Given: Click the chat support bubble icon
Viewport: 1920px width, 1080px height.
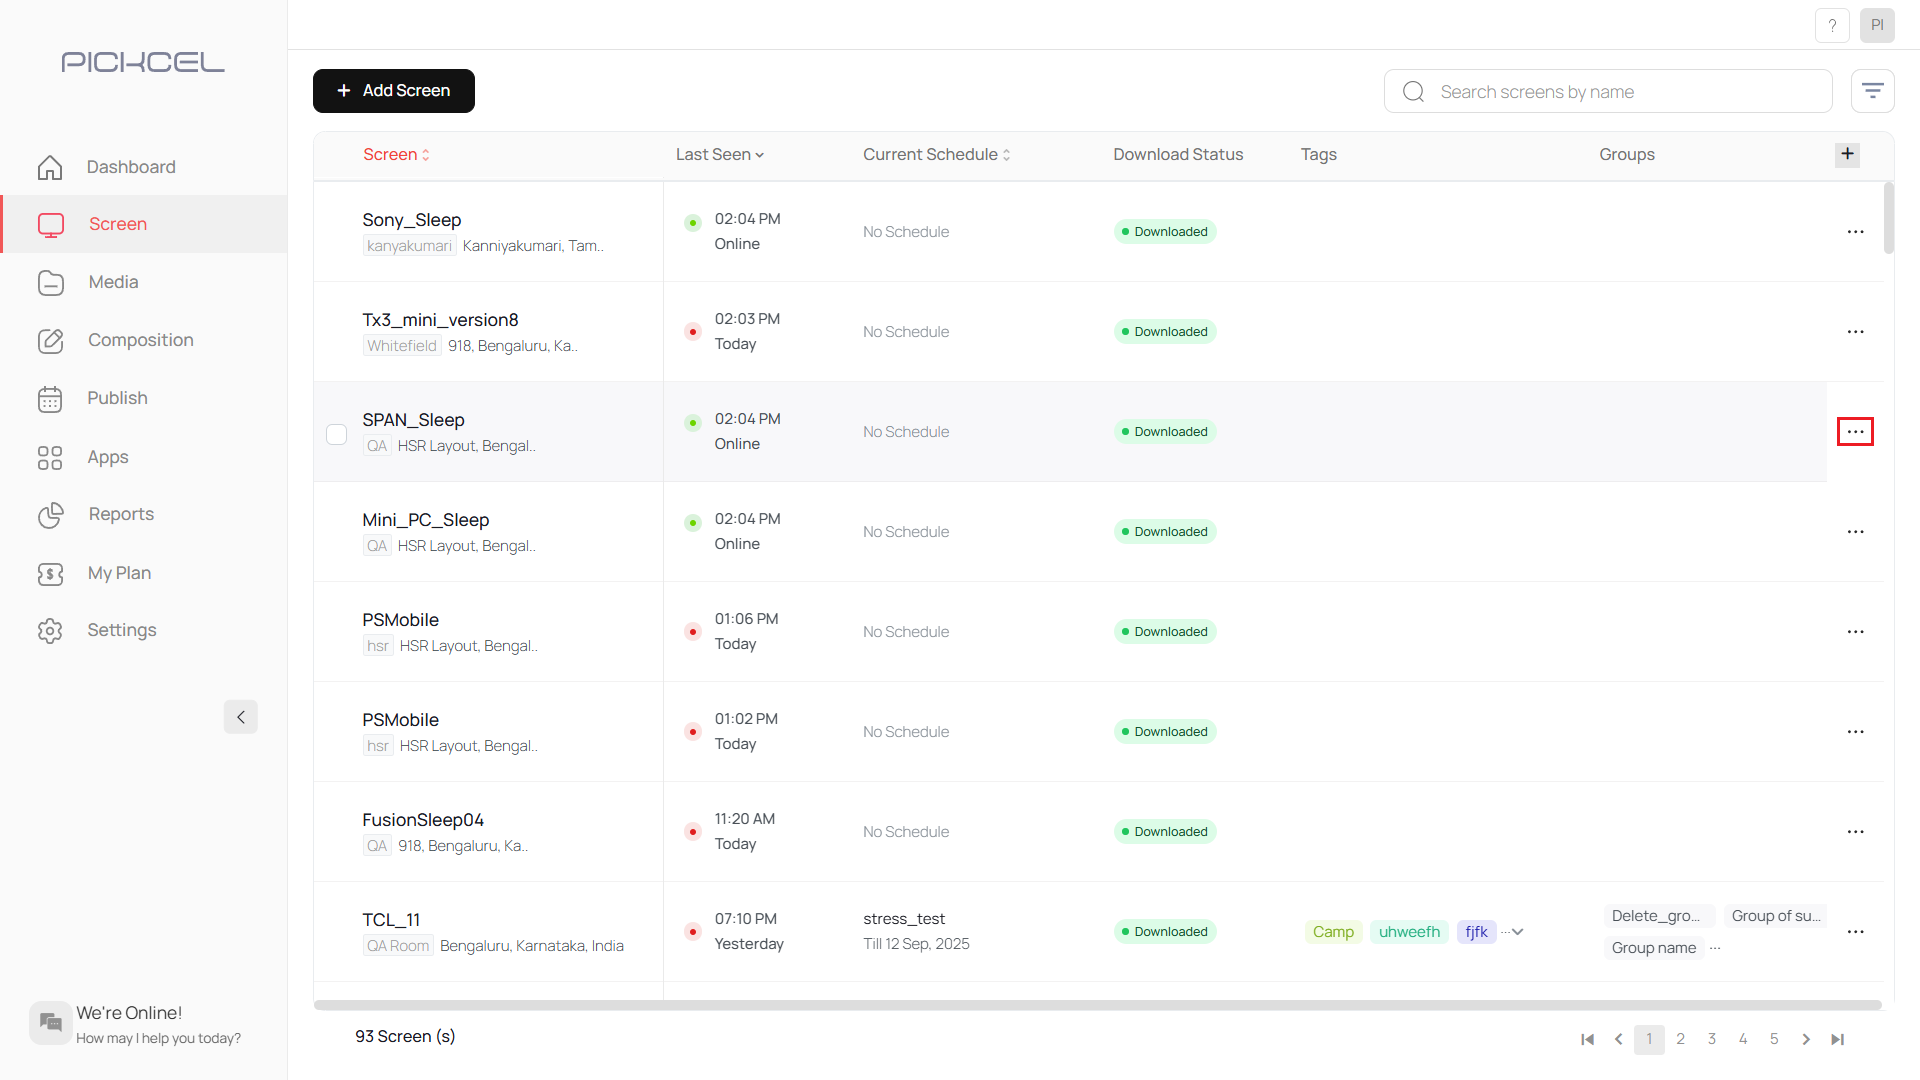Looking at the screenshot, I should coord(50,1022).
